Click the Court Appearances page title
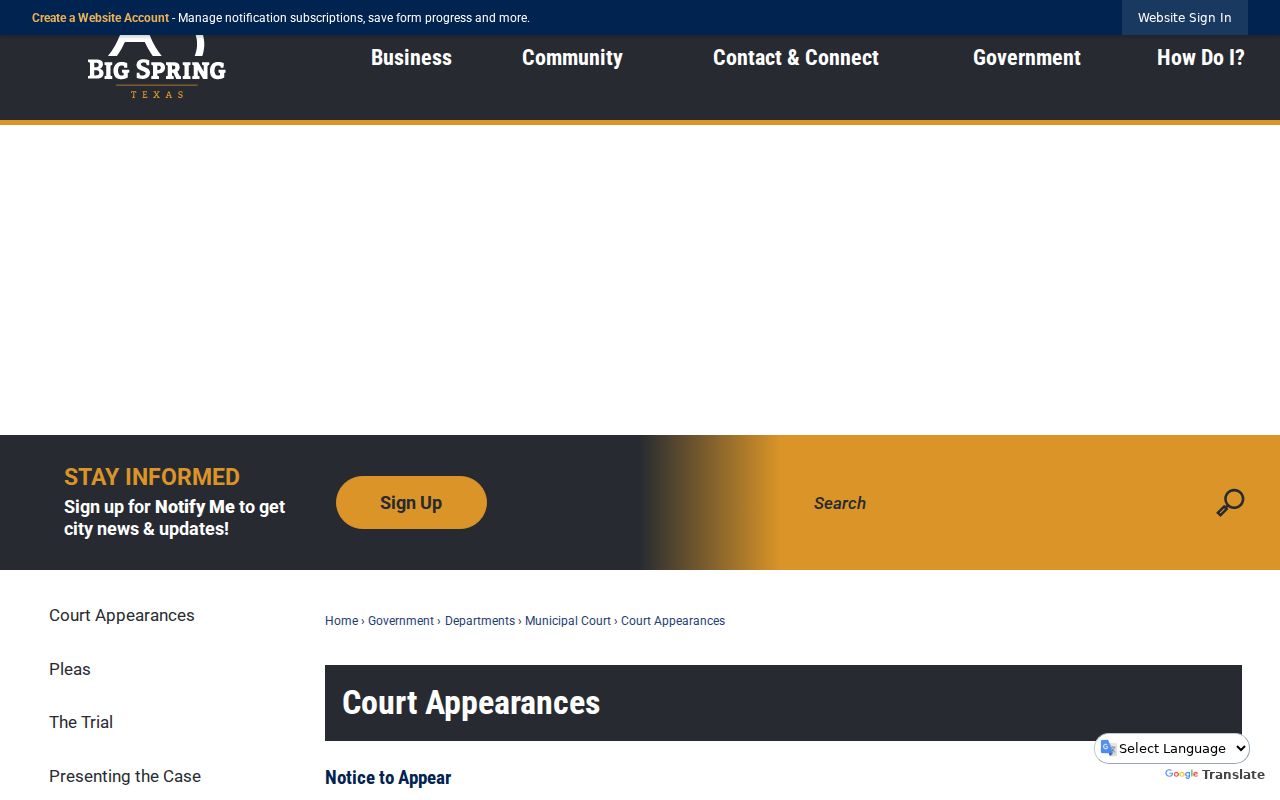Image resolution: width=1280 pixels, height=800 pixels. tap(471, 703)
